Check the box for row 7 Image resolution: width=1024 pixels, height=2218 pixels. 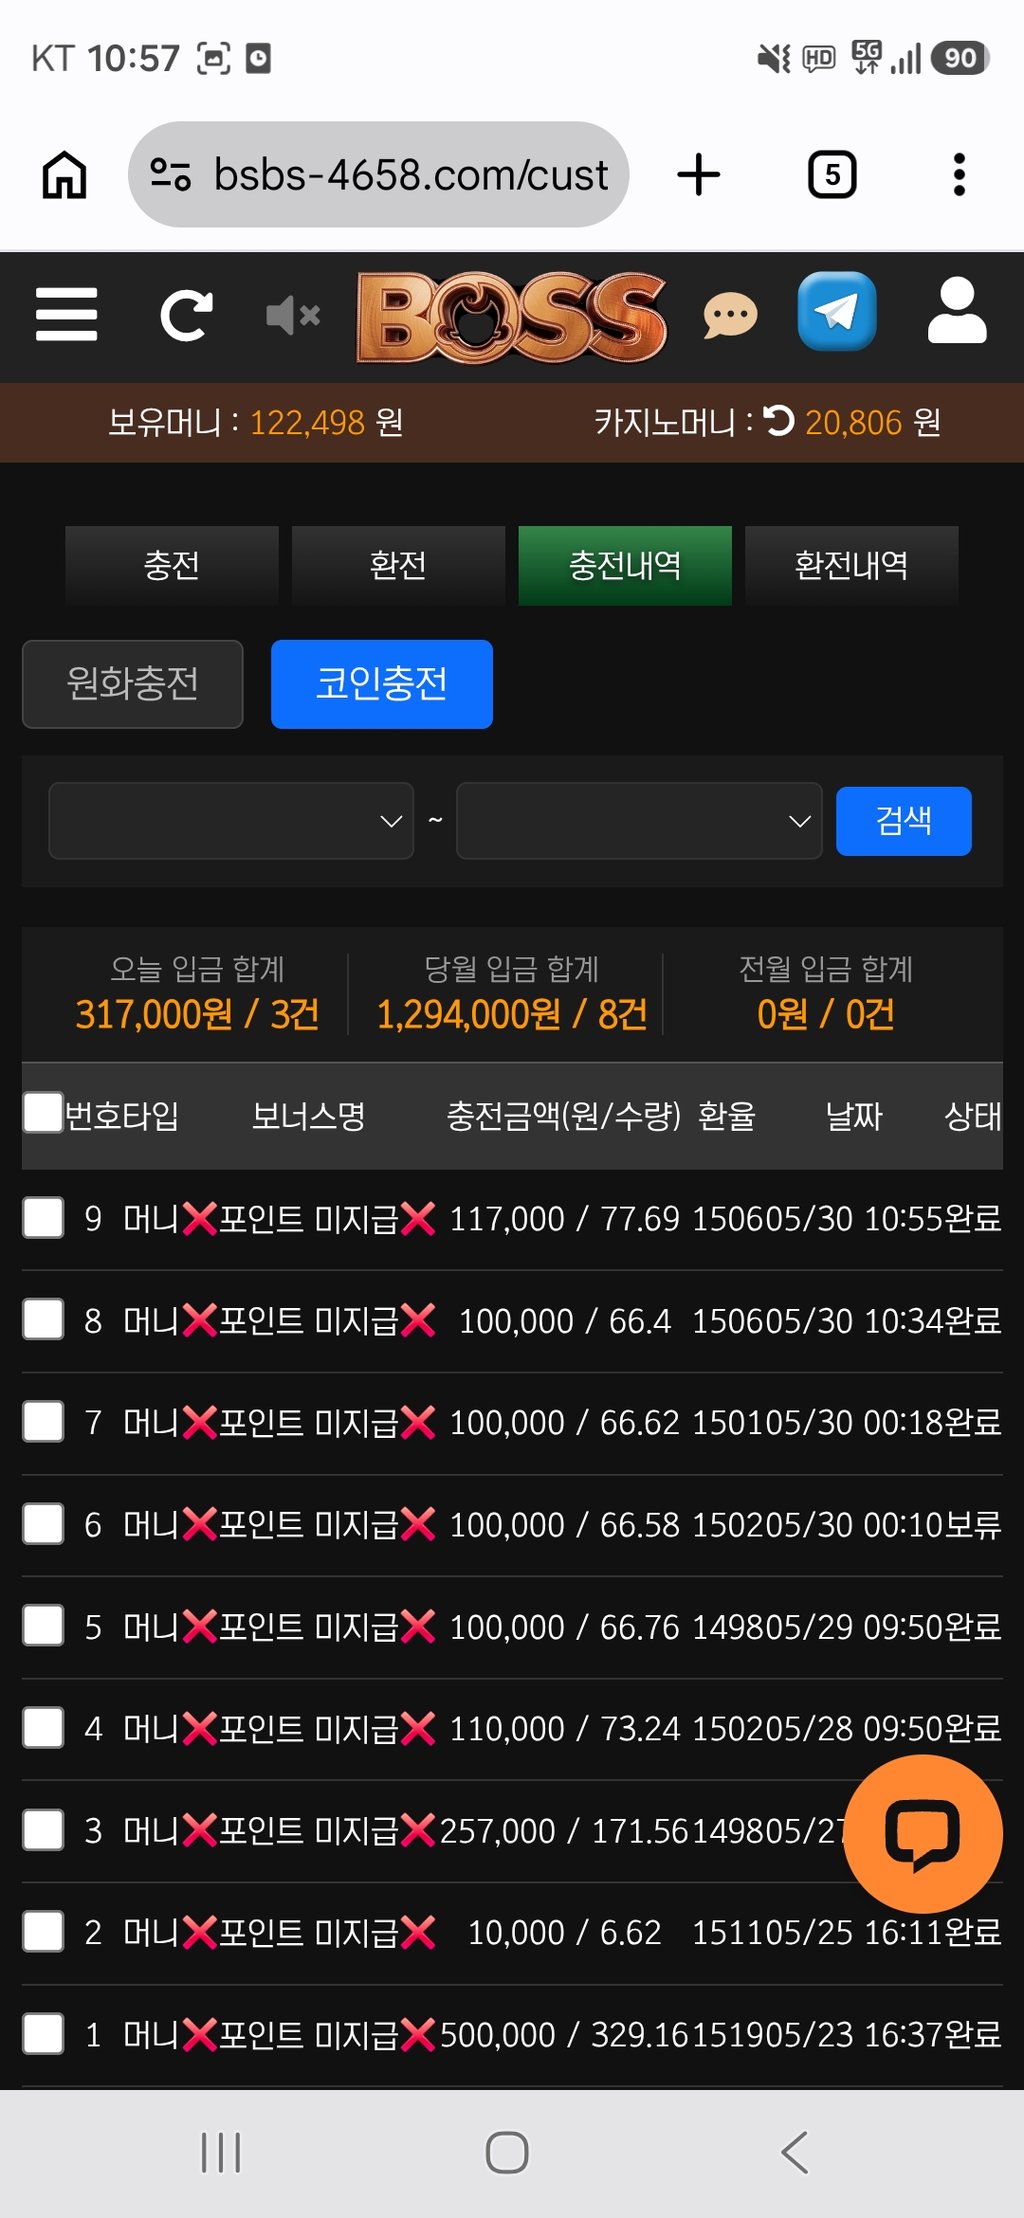(x=43, y=1421)
